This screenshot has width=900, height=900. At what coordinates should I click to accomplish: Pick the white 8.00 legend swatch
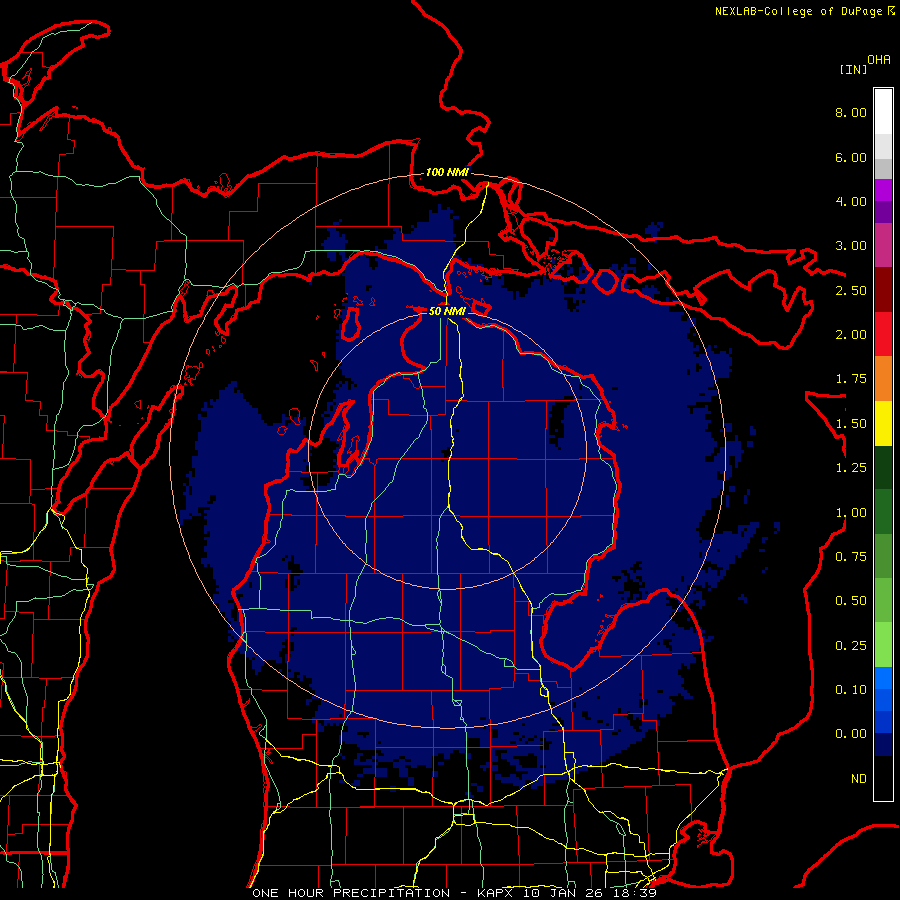tap(883, 112)
